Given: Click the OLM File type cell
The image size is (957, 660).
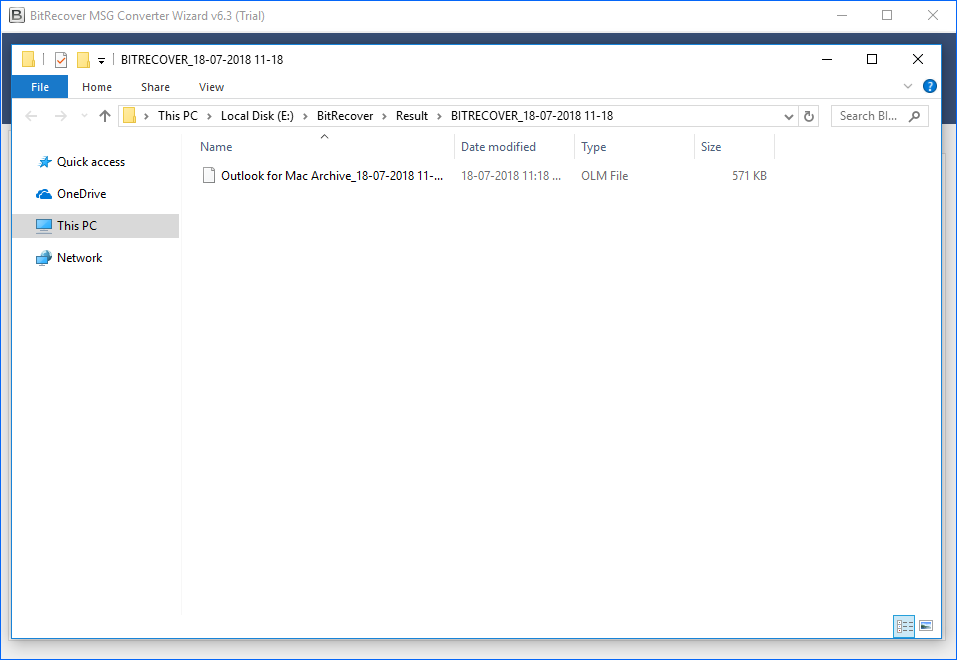Looking at the screenshot, I should click(604, 176).
